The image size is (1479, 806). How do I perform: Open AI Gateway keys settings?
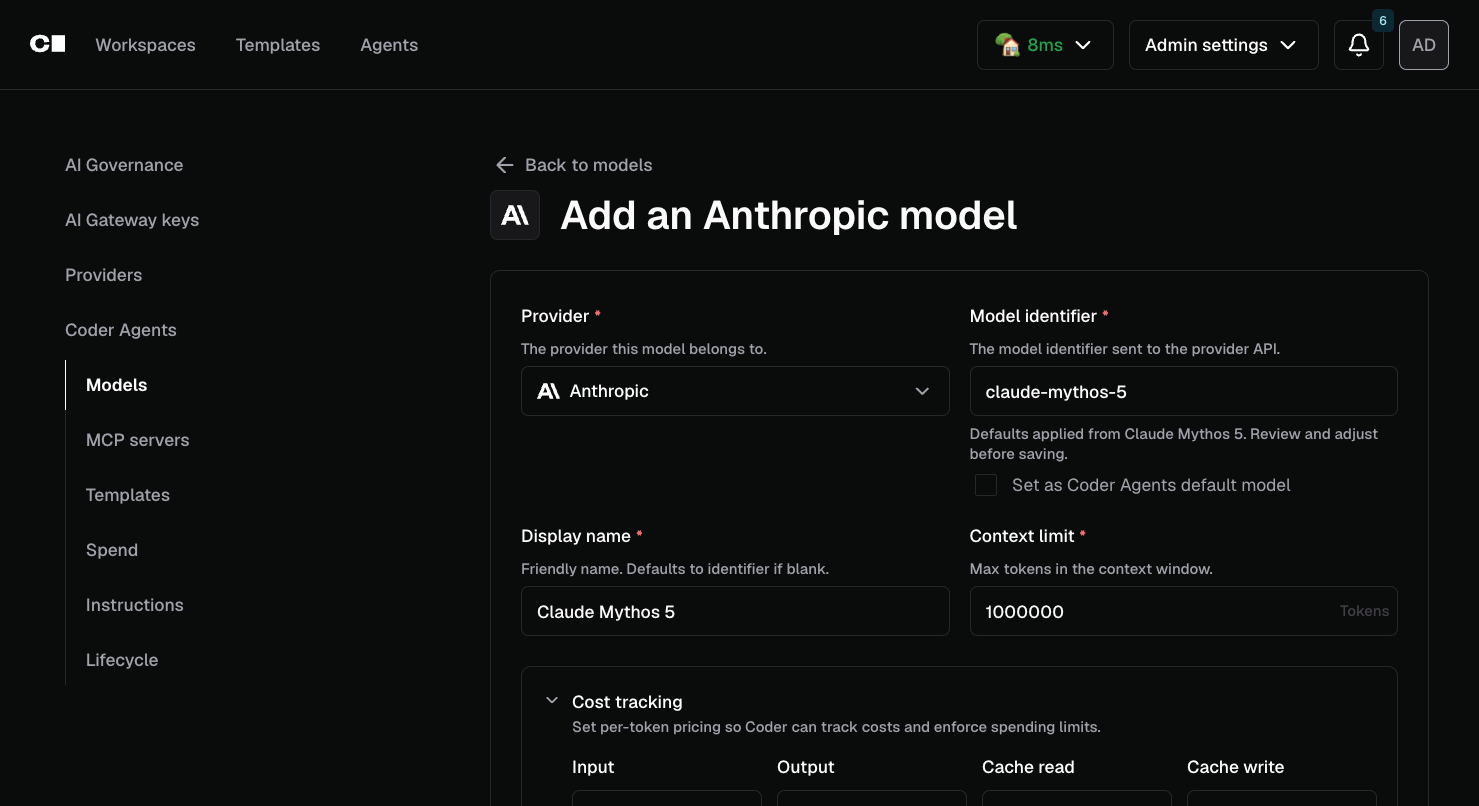click(132, 220)
